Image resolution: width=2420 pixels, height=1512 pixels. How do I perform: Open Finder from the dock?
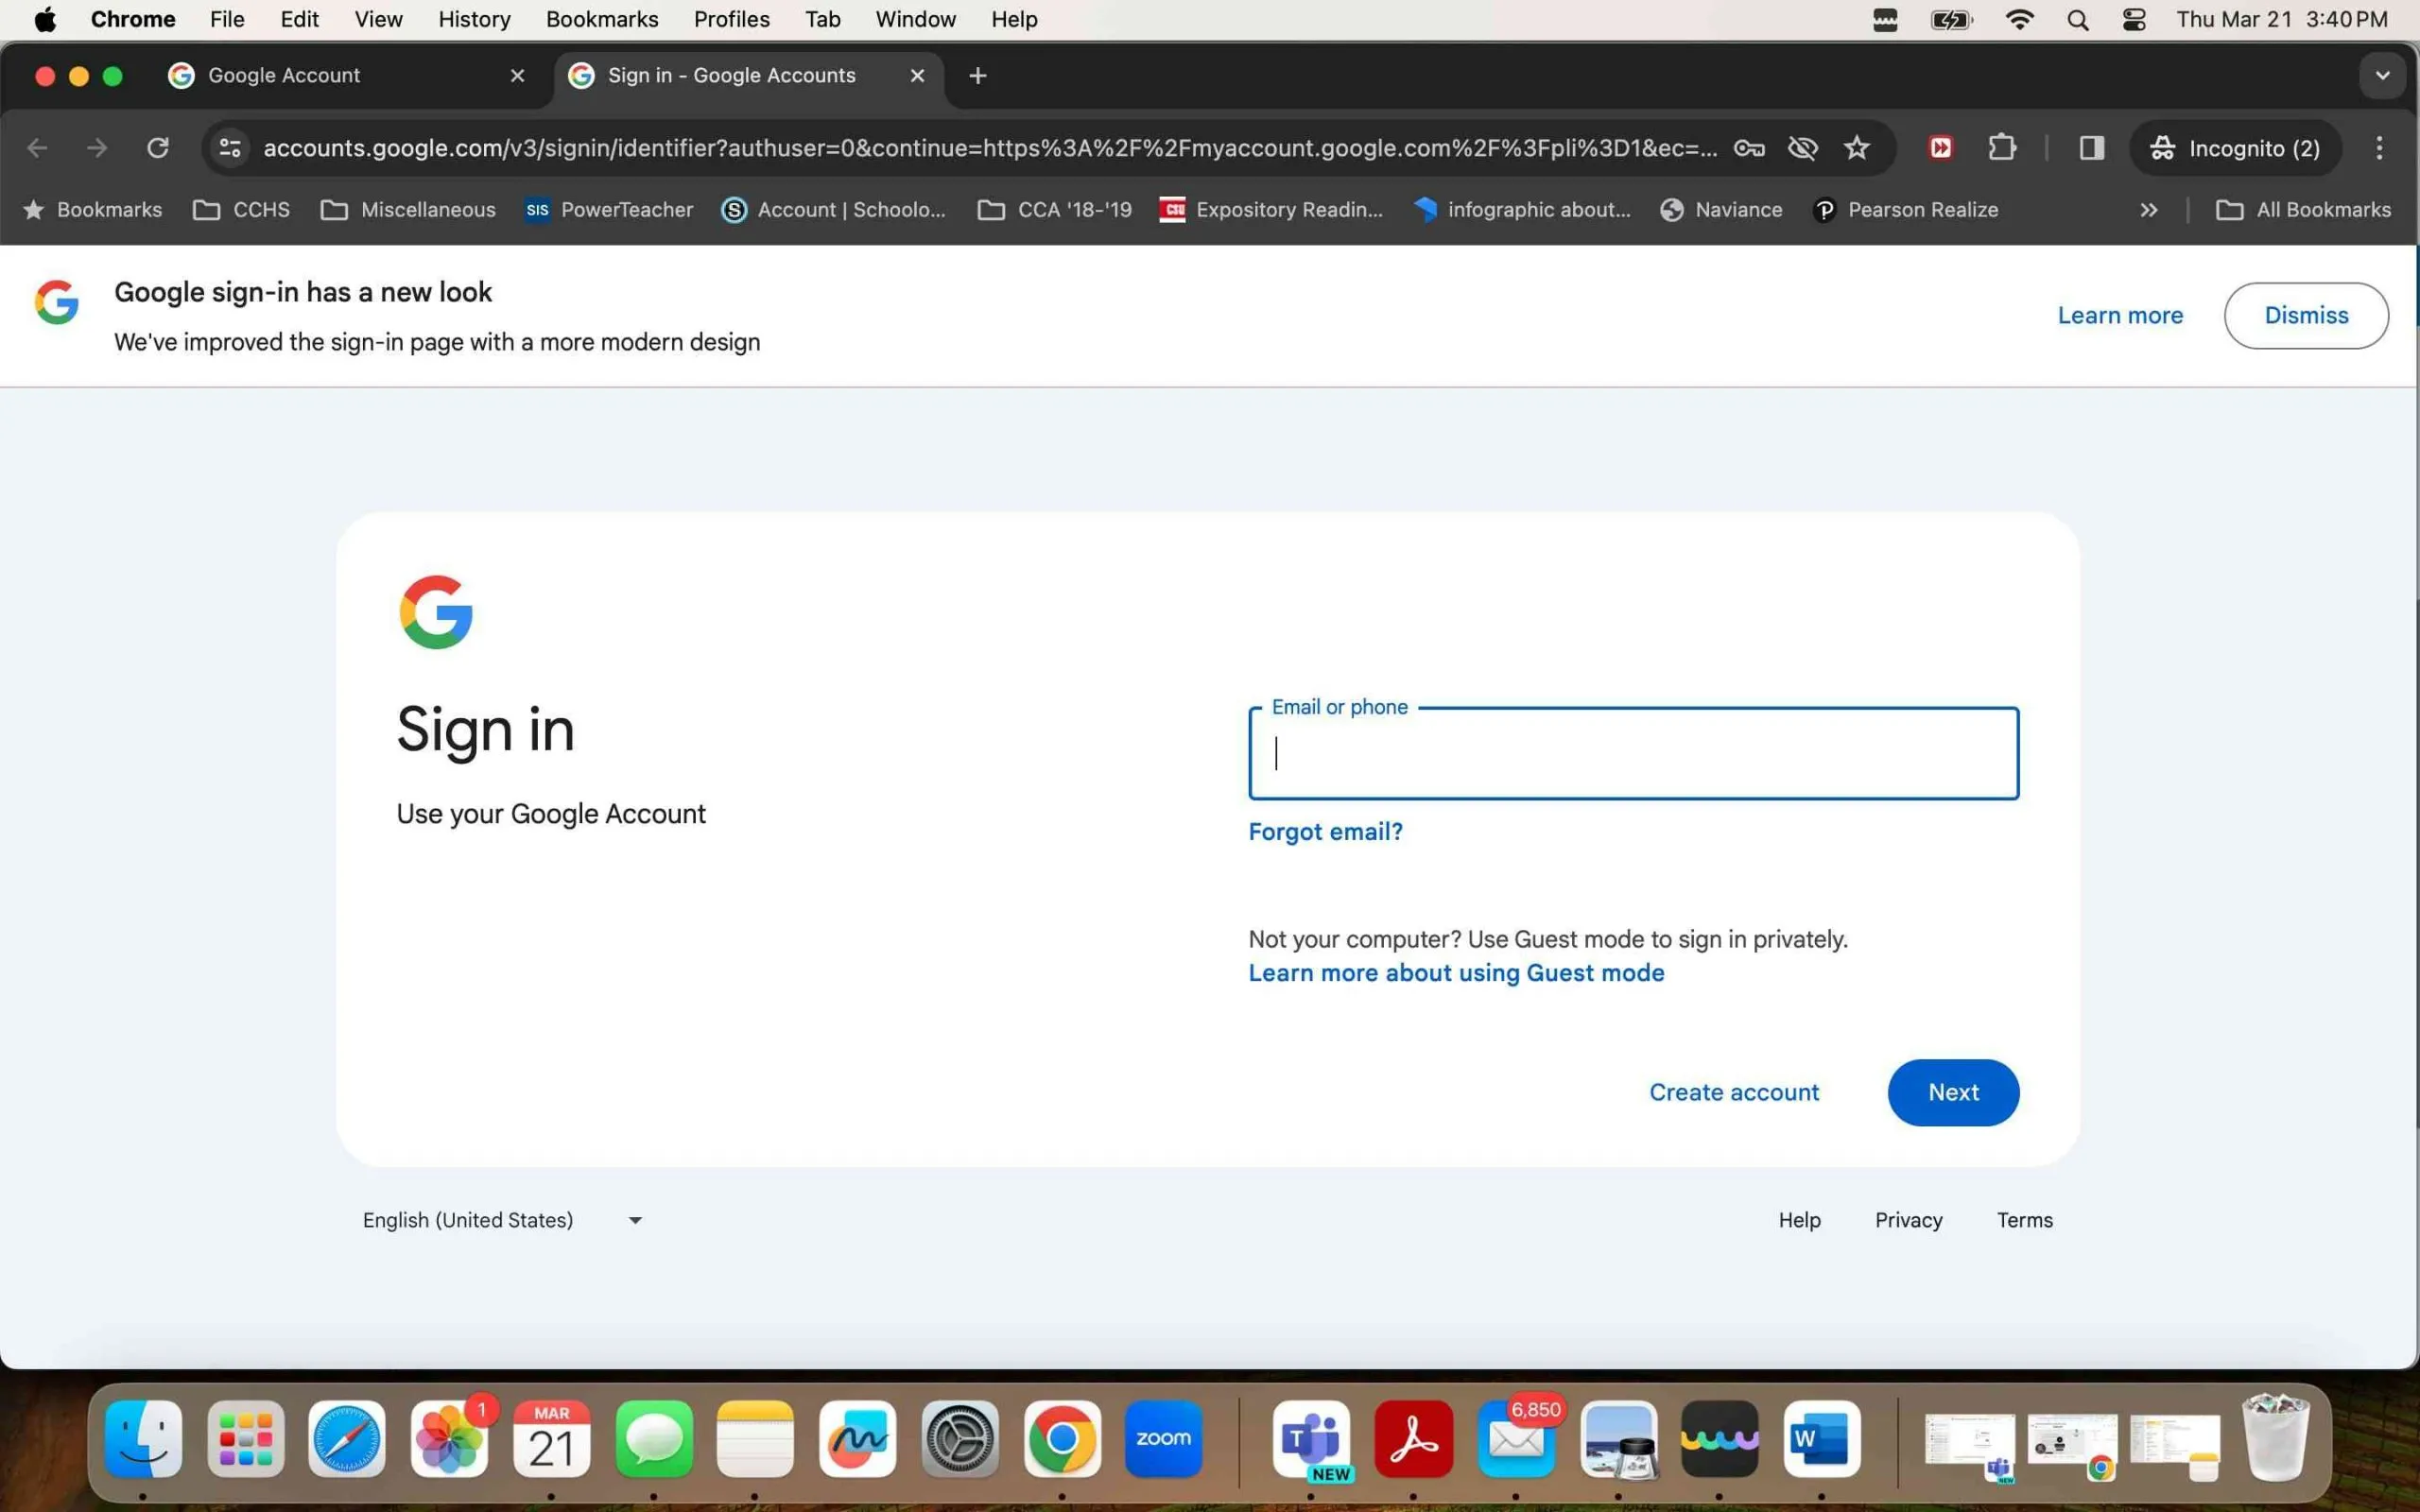(x=143, y=1439)
